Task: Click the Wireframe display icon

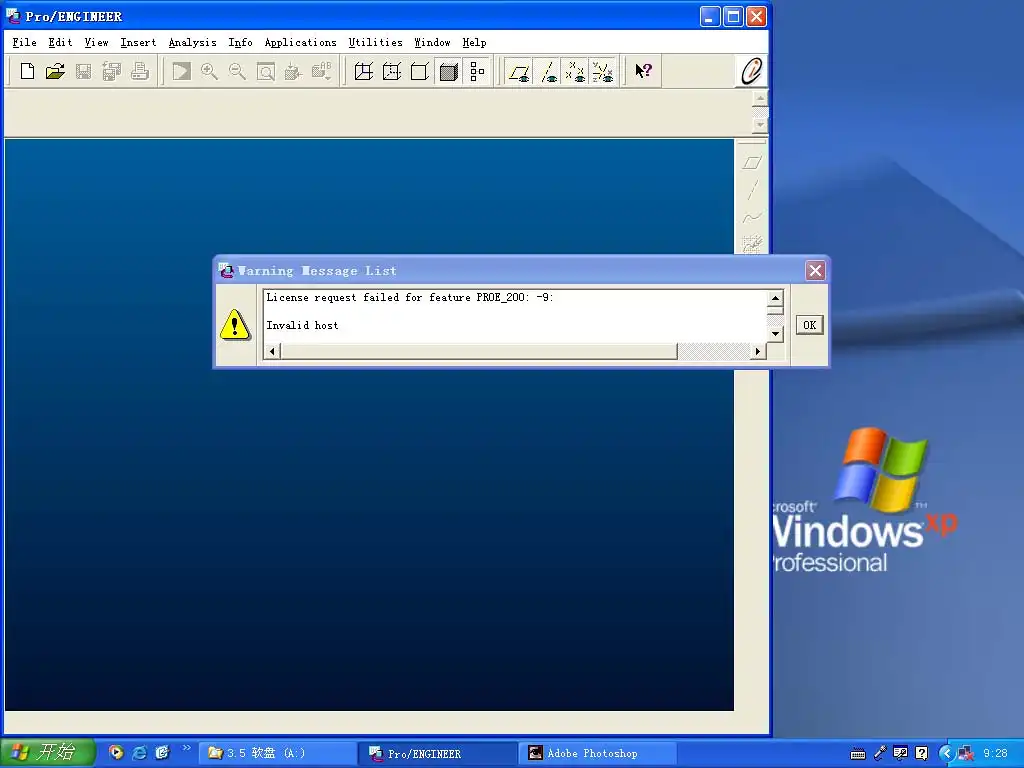Action: pyautogui.click(x=364, y=71)
